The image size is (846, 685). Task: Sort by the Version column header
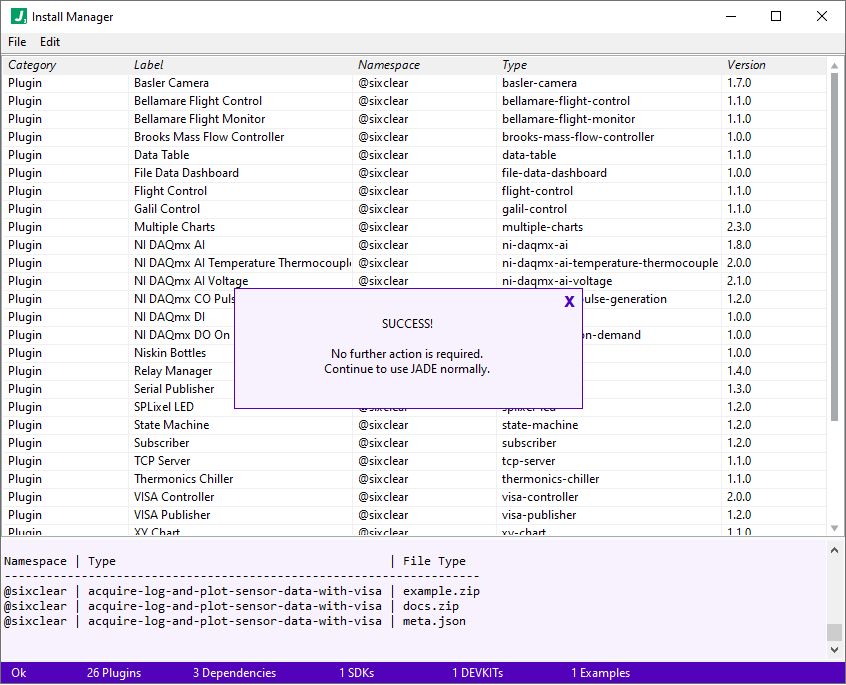pyautogui.click(x=746, y=65)
